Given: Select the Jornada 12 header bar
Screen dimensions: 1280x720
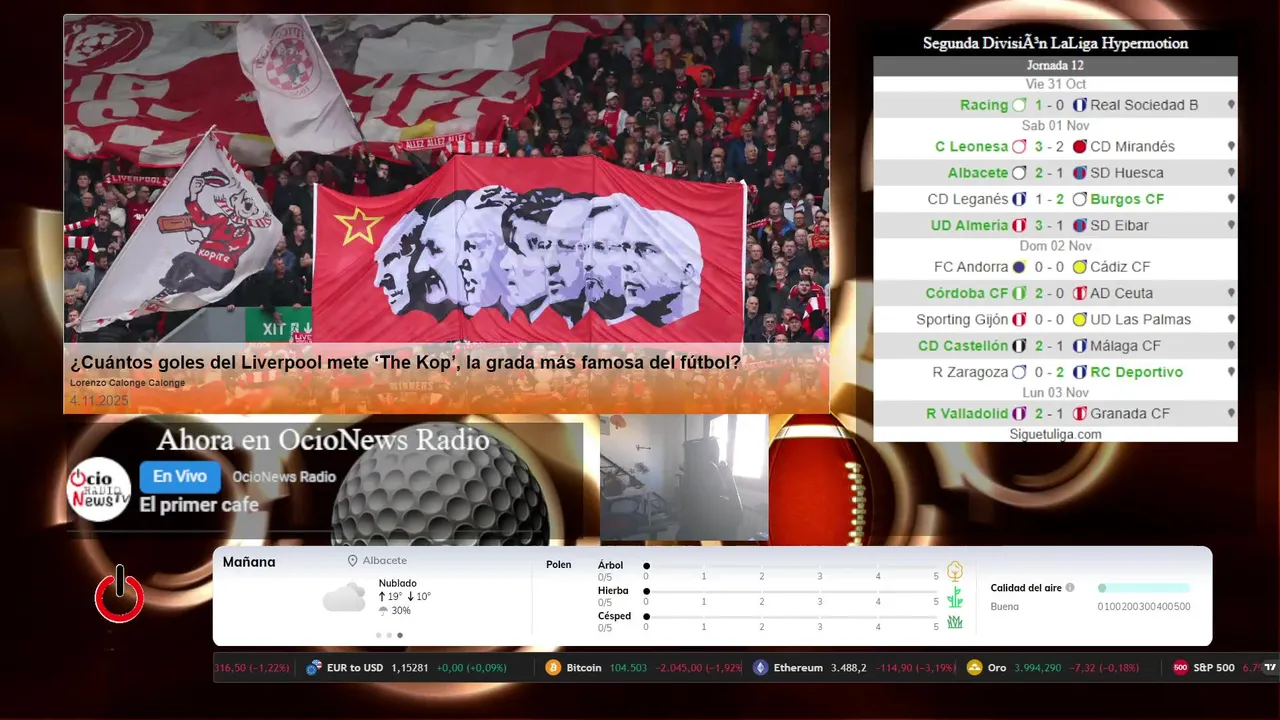Looking at the screenshot, I should (x=1055, y=66).
